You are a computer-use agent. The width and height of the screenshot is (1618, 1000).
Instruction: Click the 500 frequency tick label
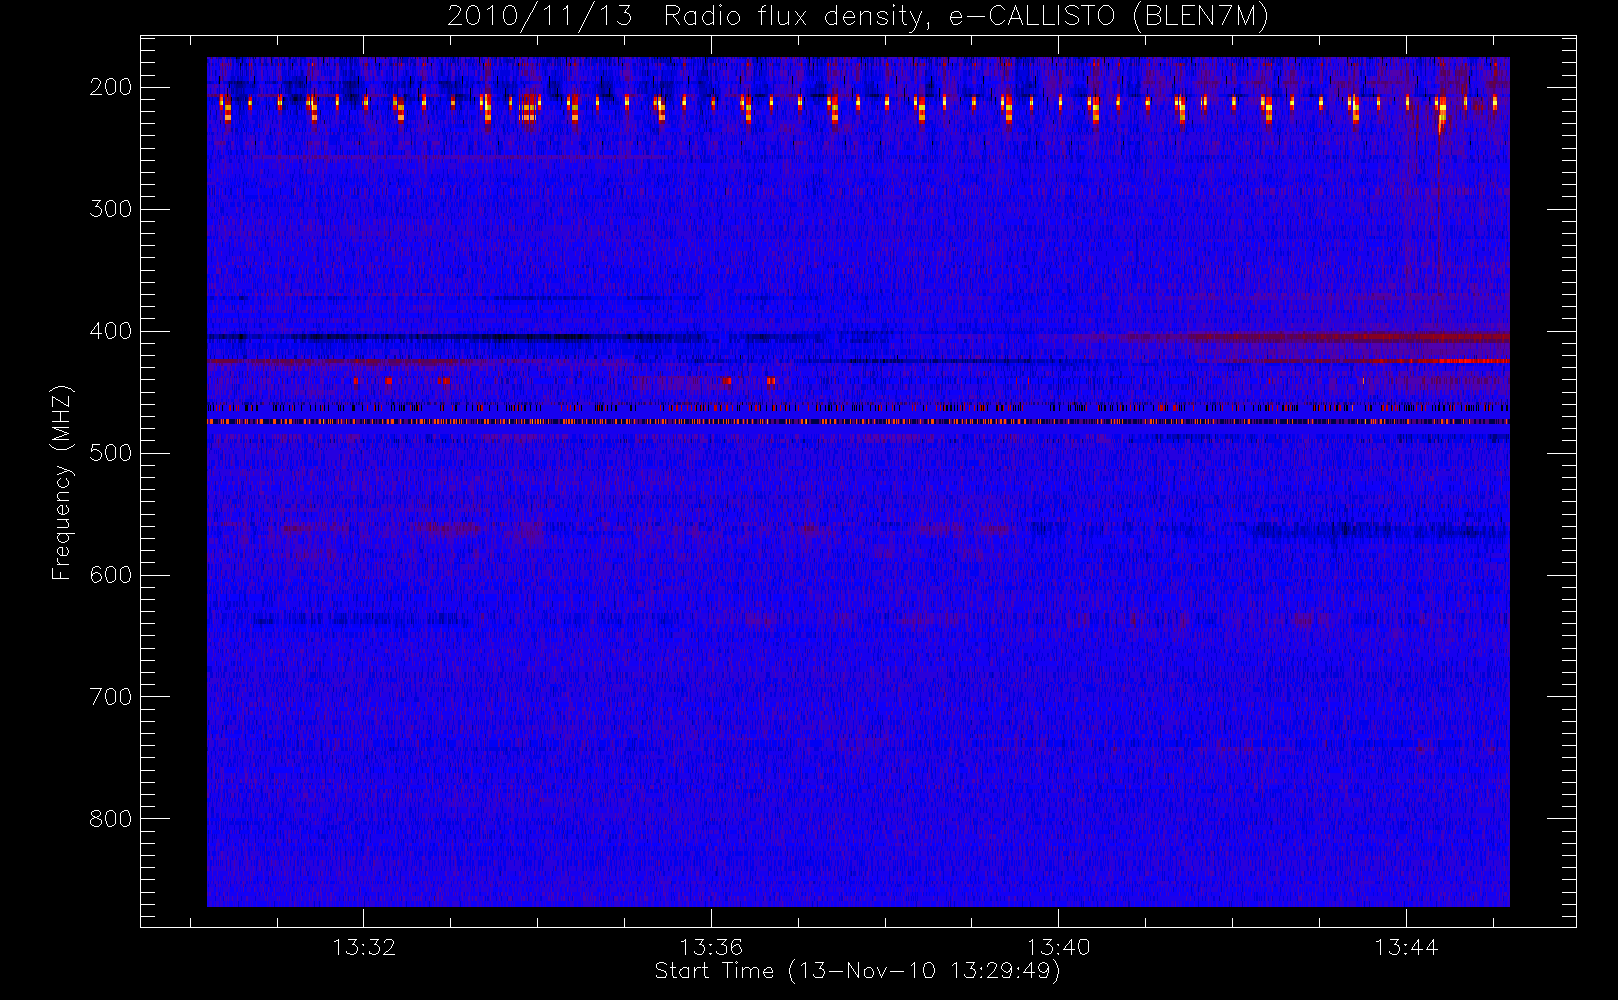[111, 453]
